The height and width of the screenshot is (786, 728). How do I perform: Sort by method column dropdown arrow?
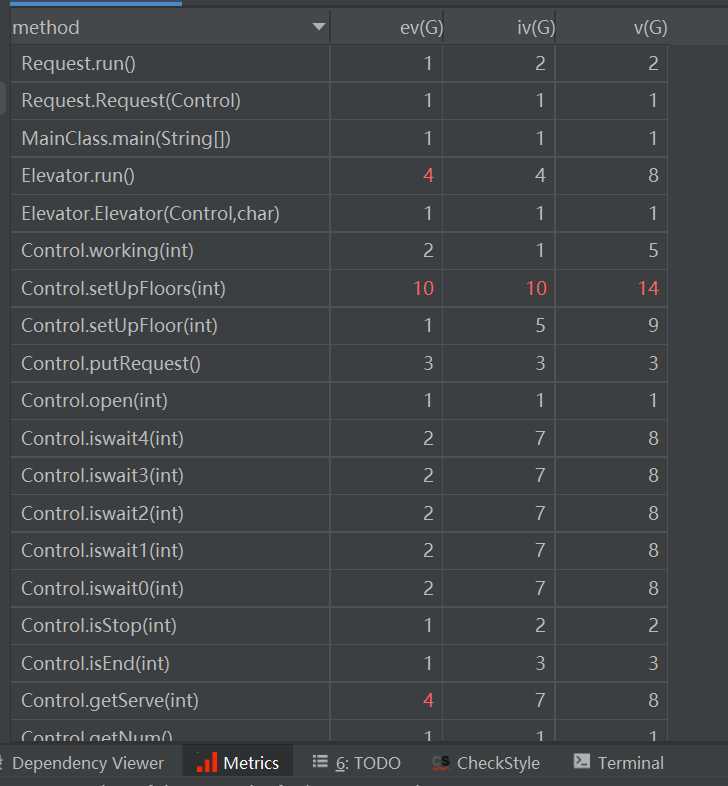(318, 27)
